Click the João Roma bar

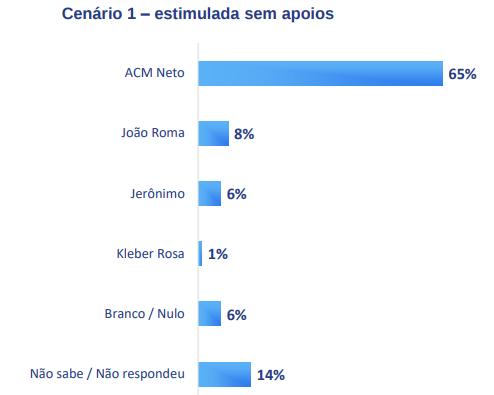[214, 133]
